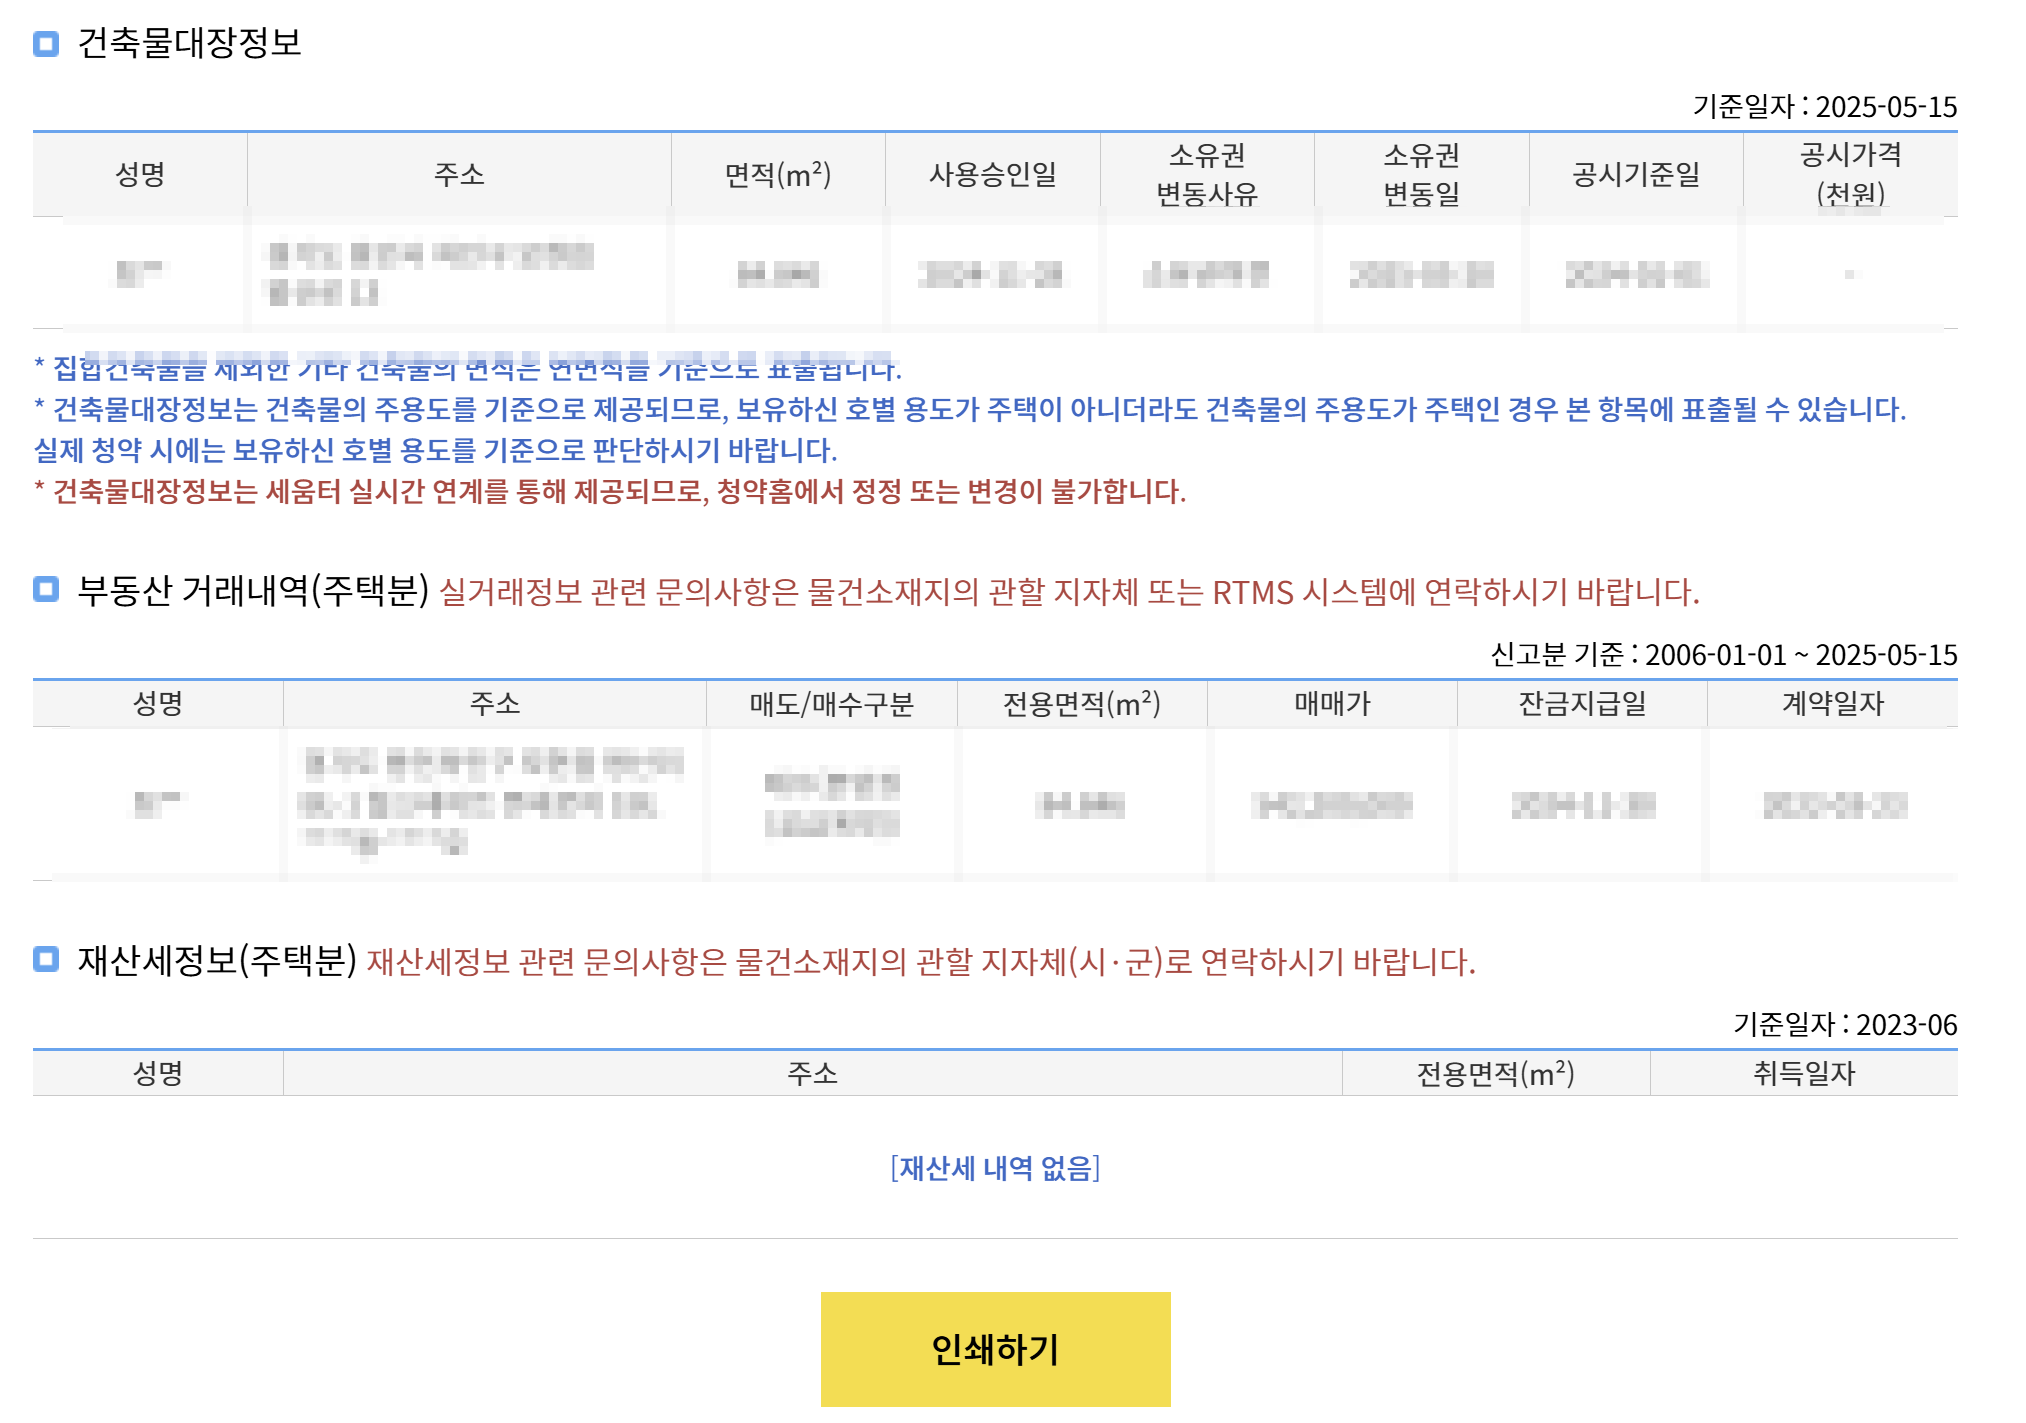Click the blue square icon beside 건축물대장정보
The width and height of the screenshot is (2026, 1423).
[46, 43]
